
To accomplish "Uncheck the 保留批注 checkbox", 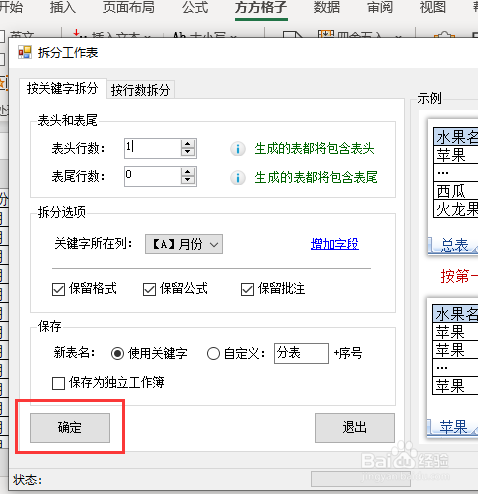I will (x=247, y=289).
